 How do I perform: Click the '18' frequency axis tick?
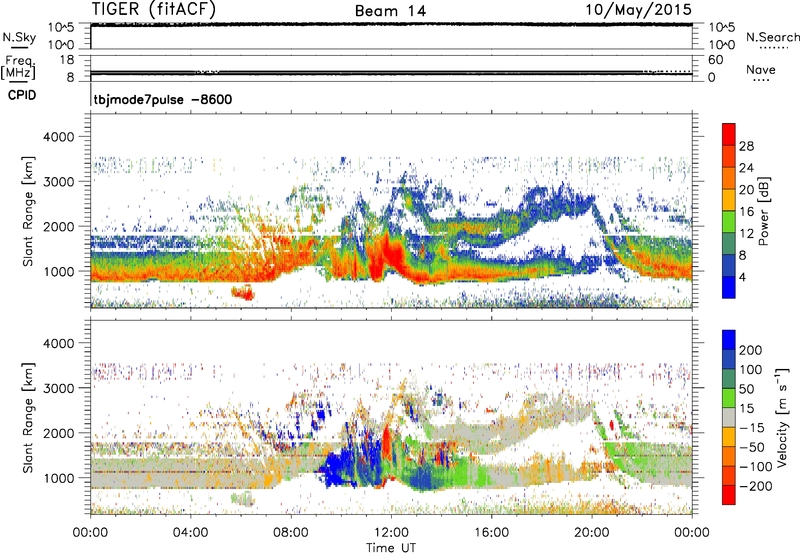[x=67, y=60]
